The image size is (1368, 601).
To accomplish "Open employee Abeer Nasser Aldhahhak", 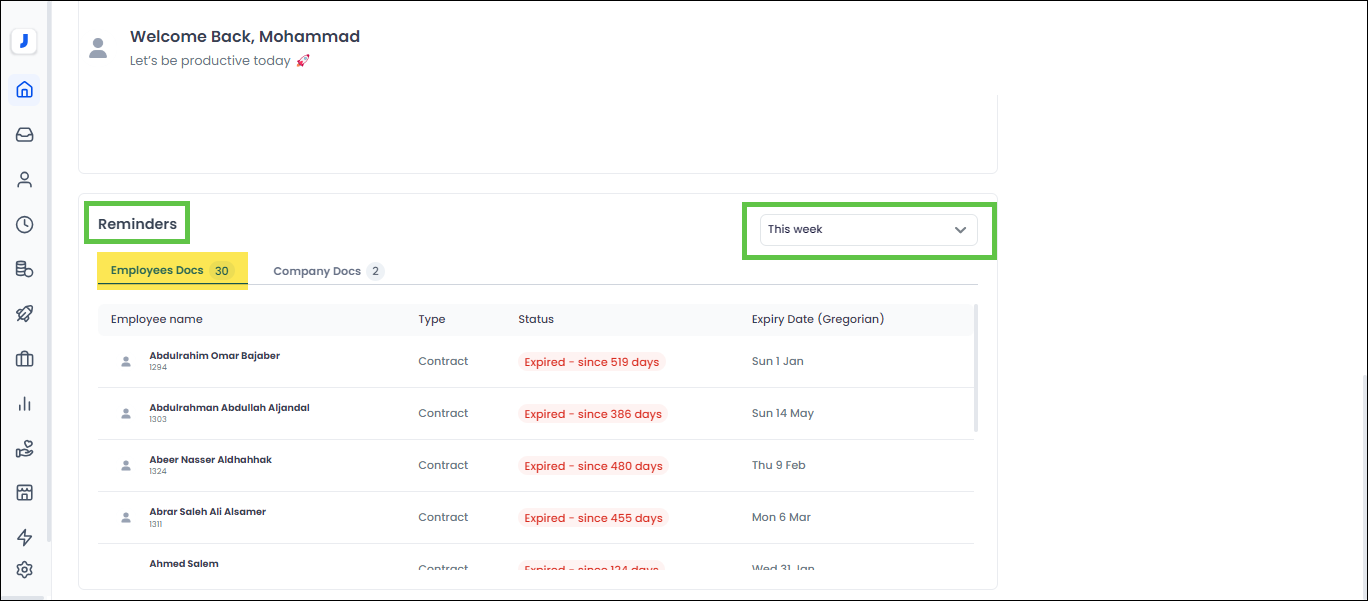I will coord(210,460).
